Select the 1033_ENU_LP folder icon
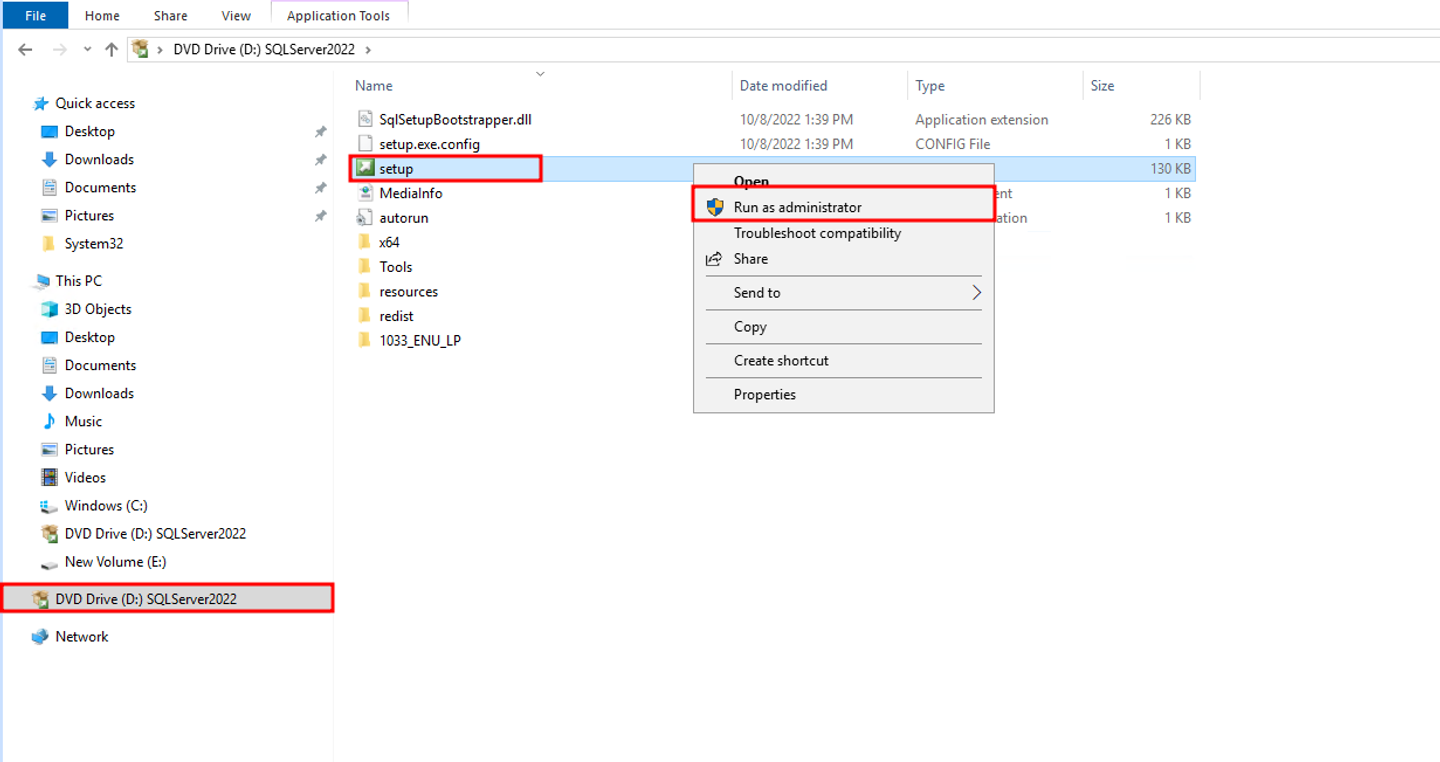 pyautogui.click(x=365, y=340)
